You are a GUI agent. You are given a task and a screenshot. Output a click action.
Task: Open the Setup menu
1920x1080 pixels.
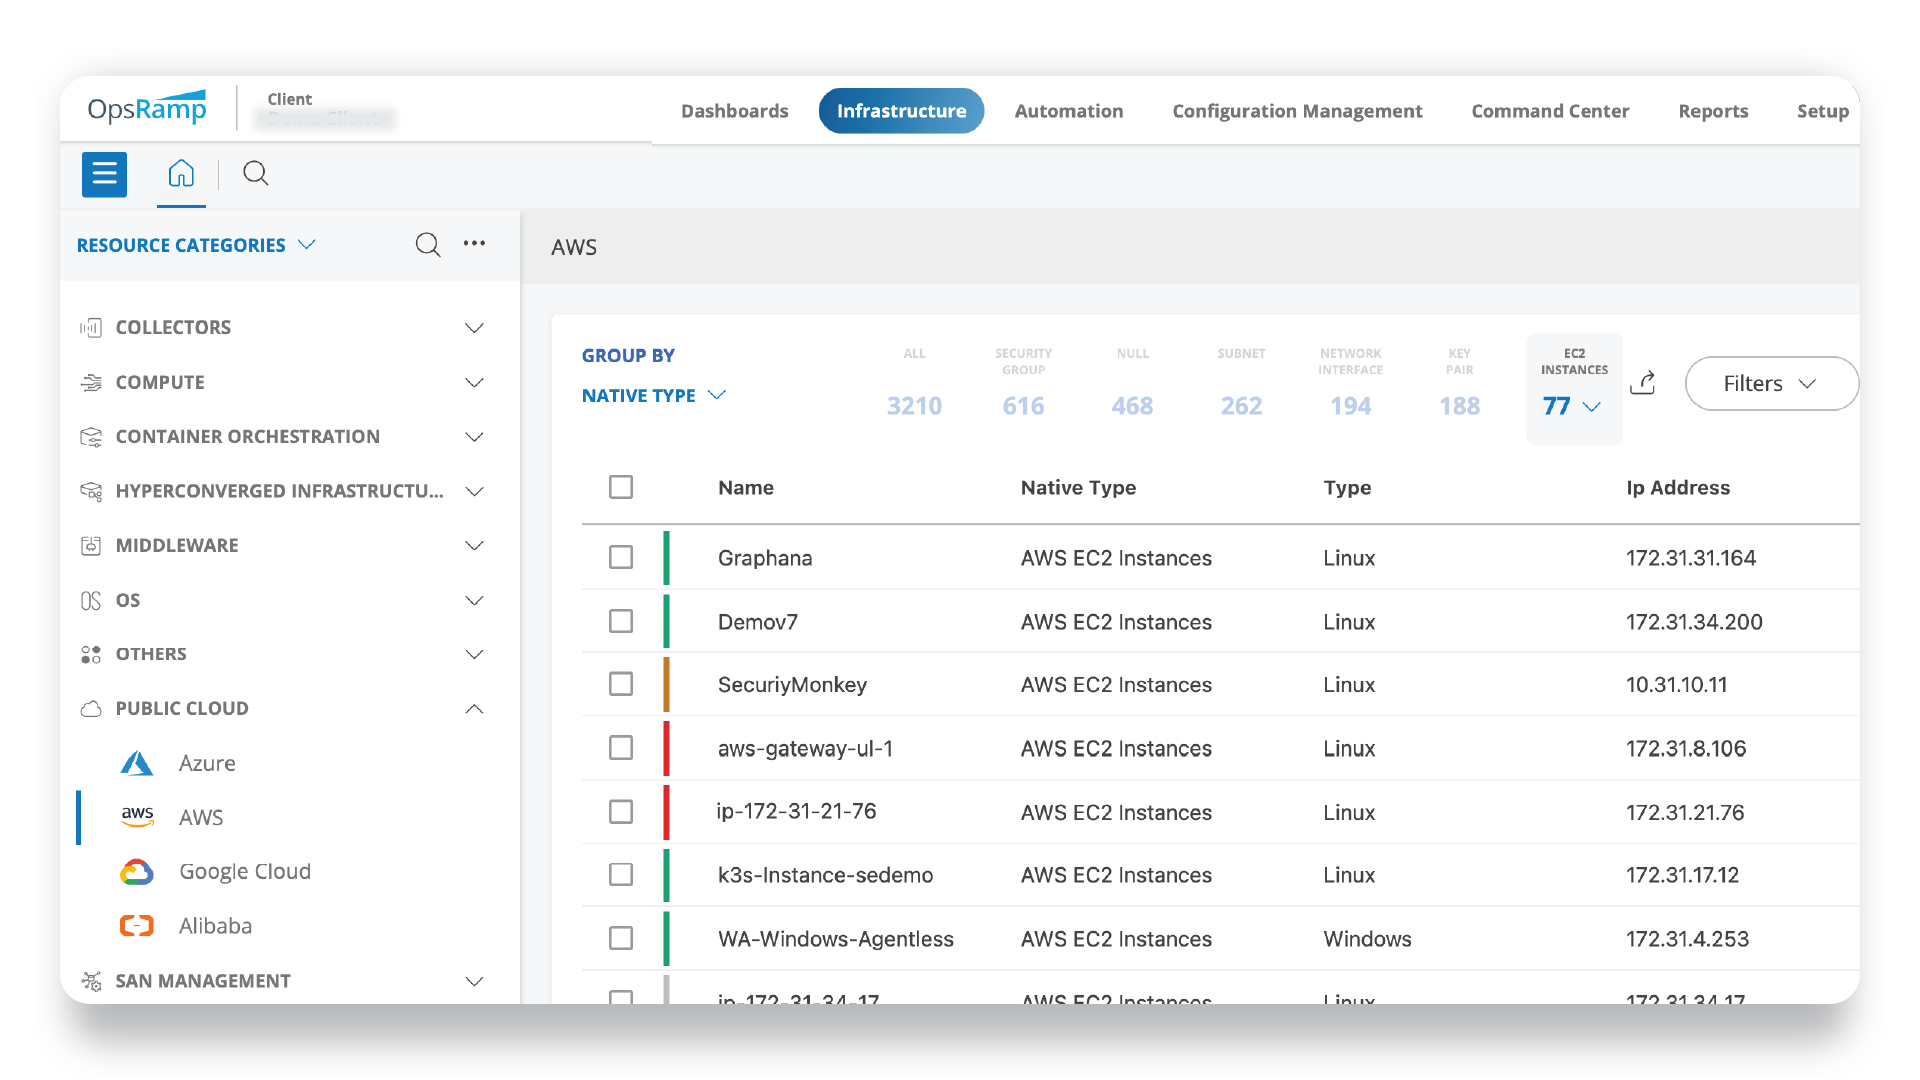[1822, 111]
